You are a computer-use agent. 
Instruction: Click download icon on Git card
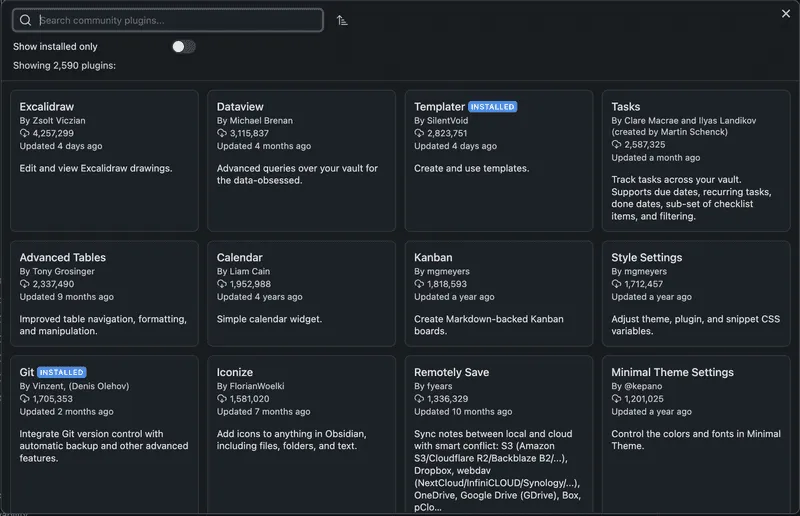pos(24,399)
